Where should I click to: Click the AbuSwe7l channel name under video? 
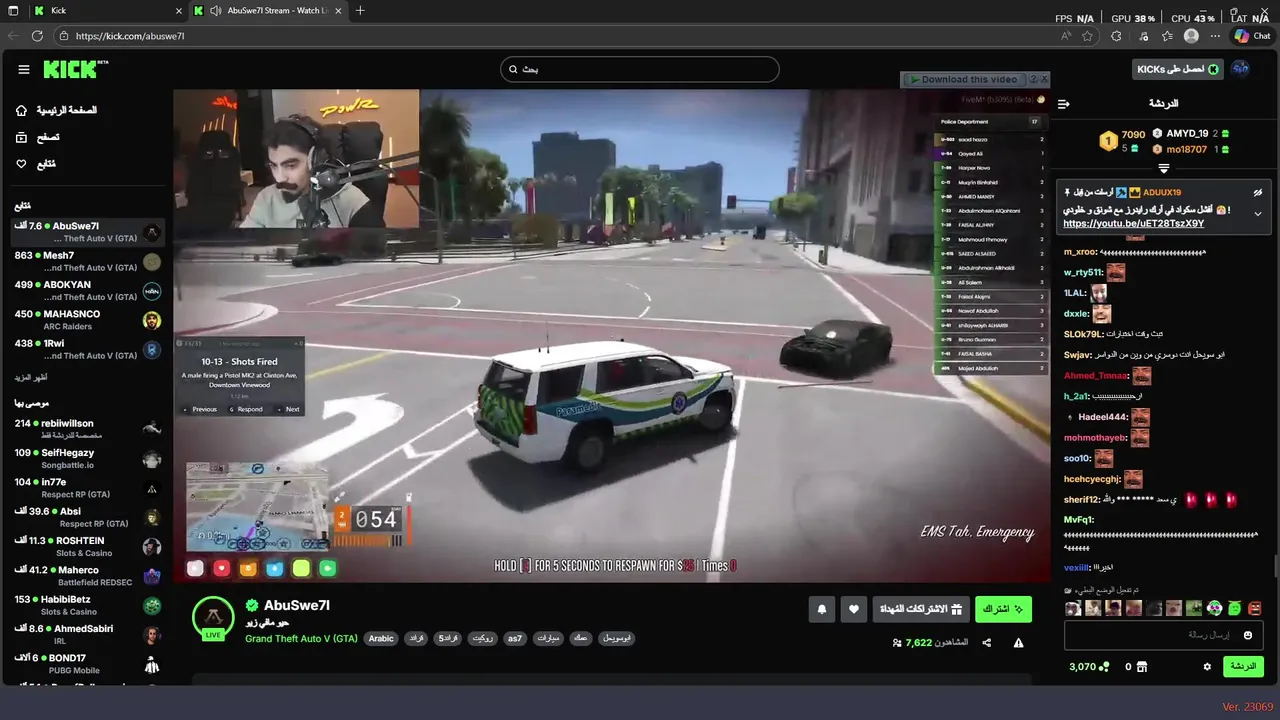pos(296,605)
